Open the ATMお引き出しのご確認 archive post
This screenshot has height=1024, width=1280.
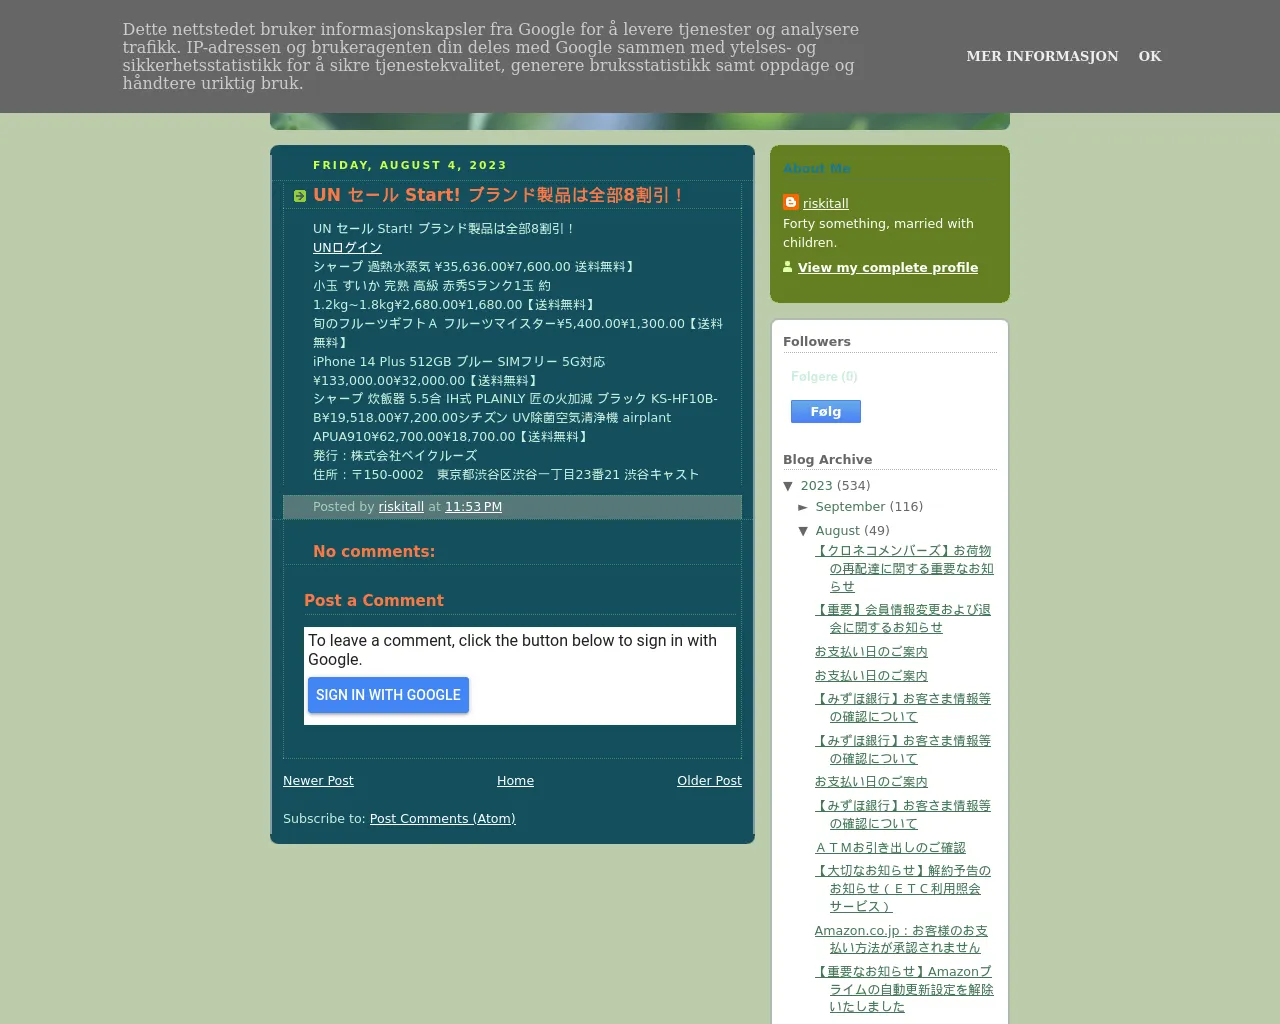tap(890, 848)
